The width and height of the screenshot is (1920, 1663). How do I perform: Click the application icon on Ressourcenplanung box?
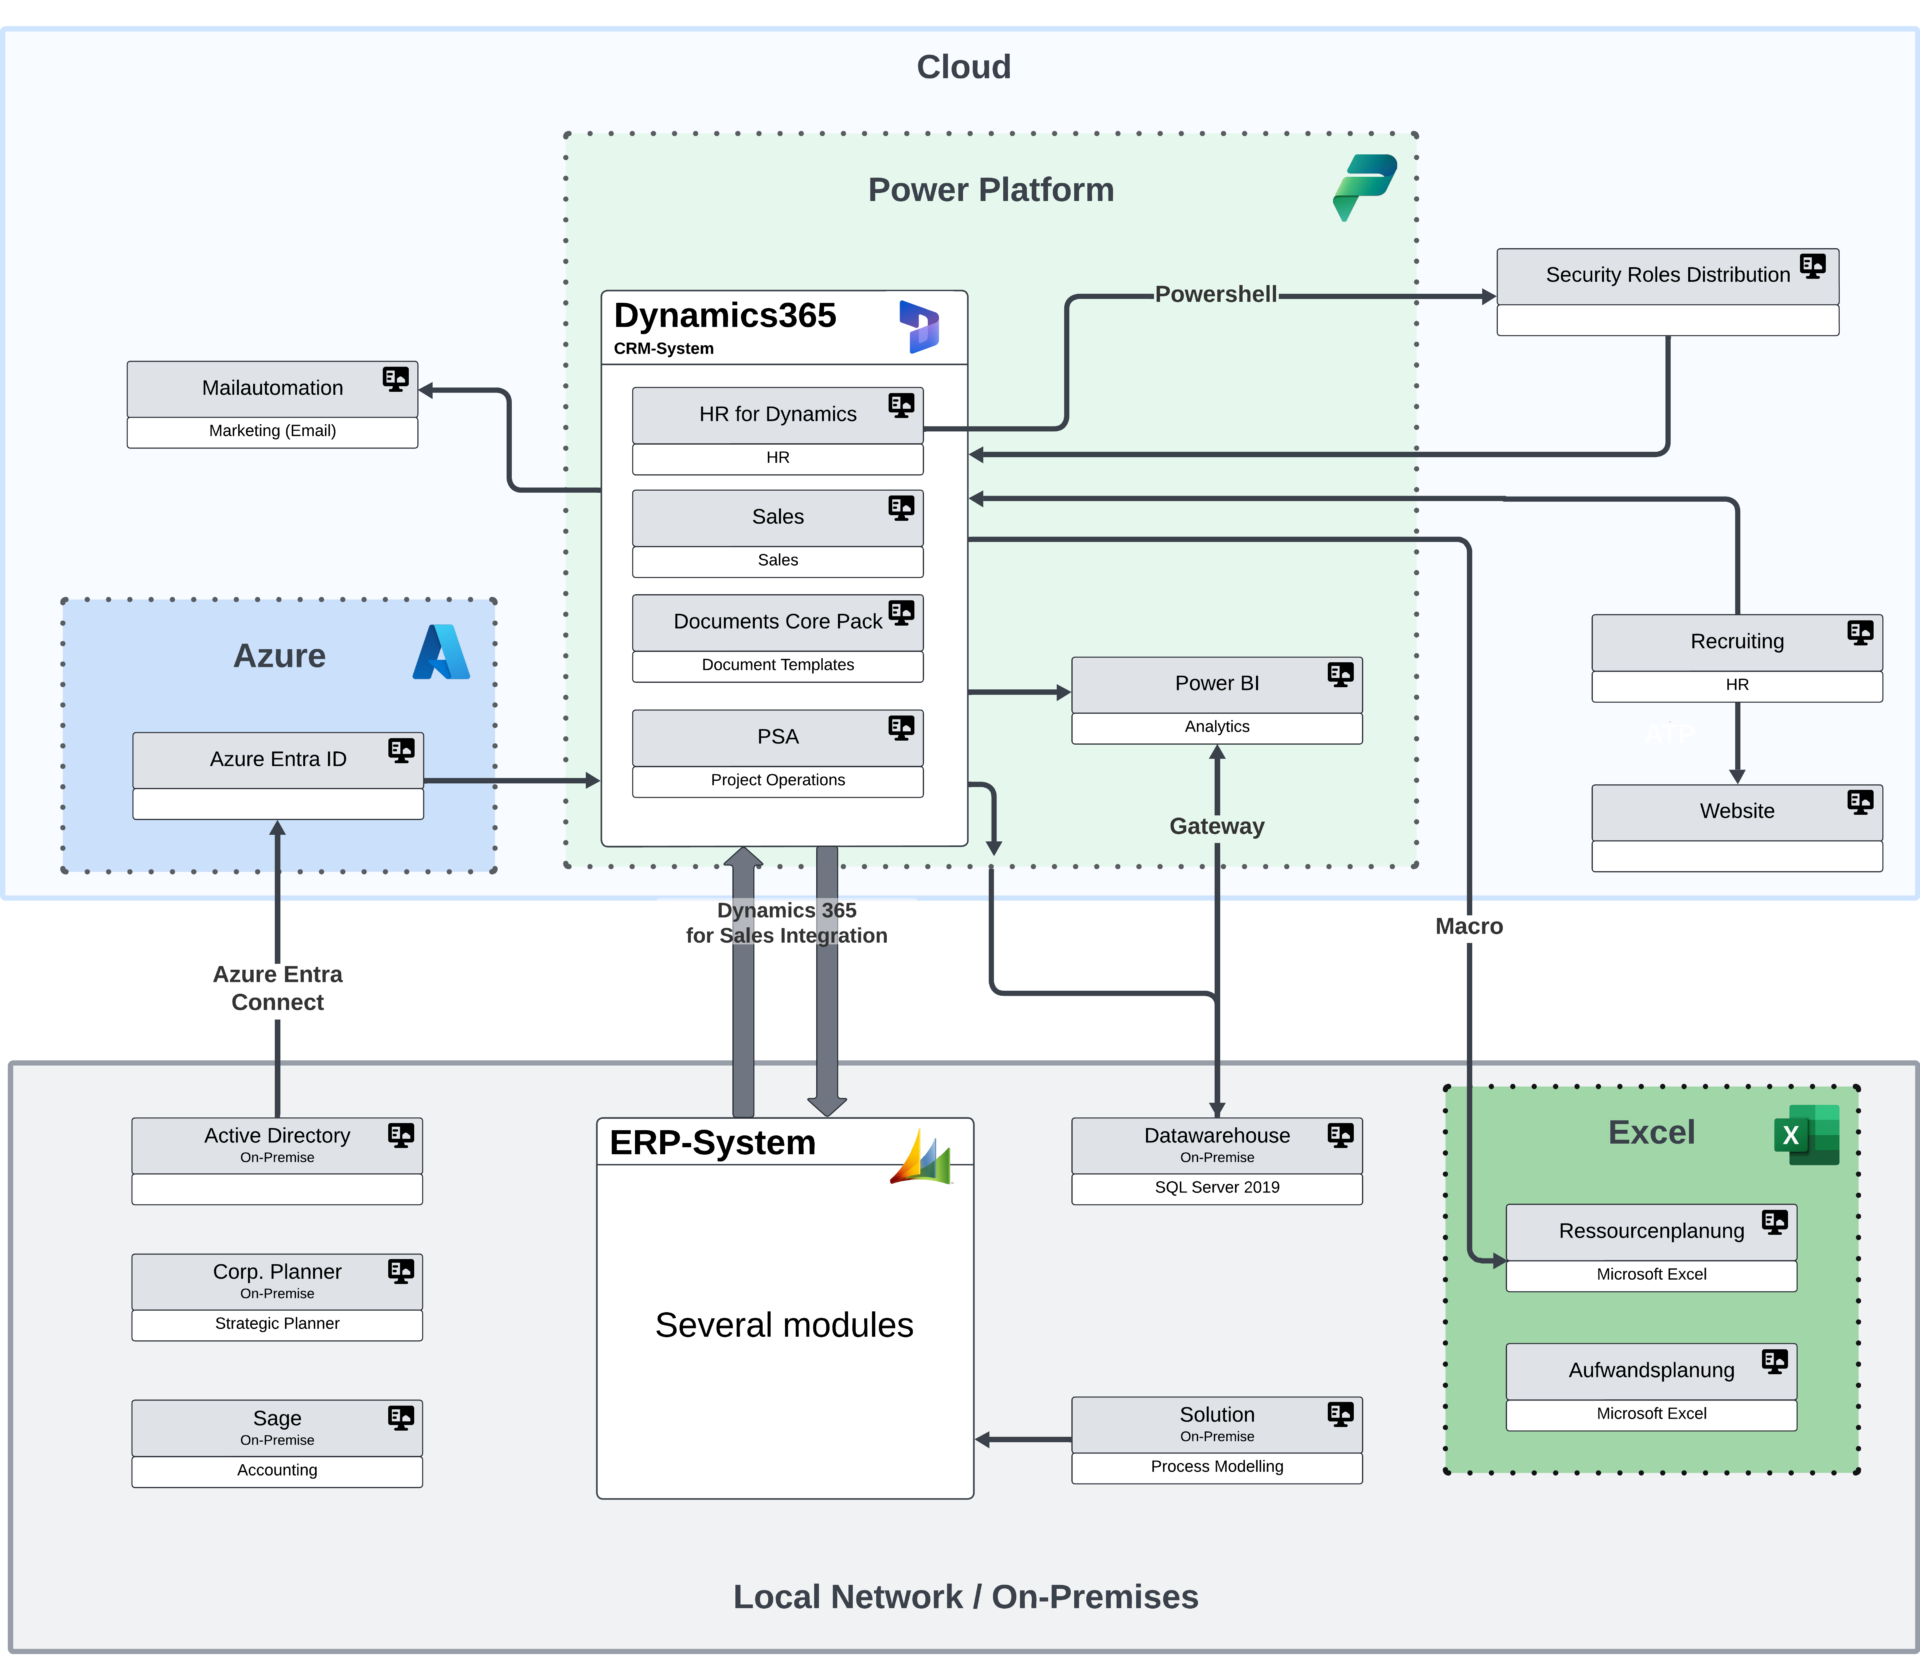pyautogui.click(x=1775, y=1222)
